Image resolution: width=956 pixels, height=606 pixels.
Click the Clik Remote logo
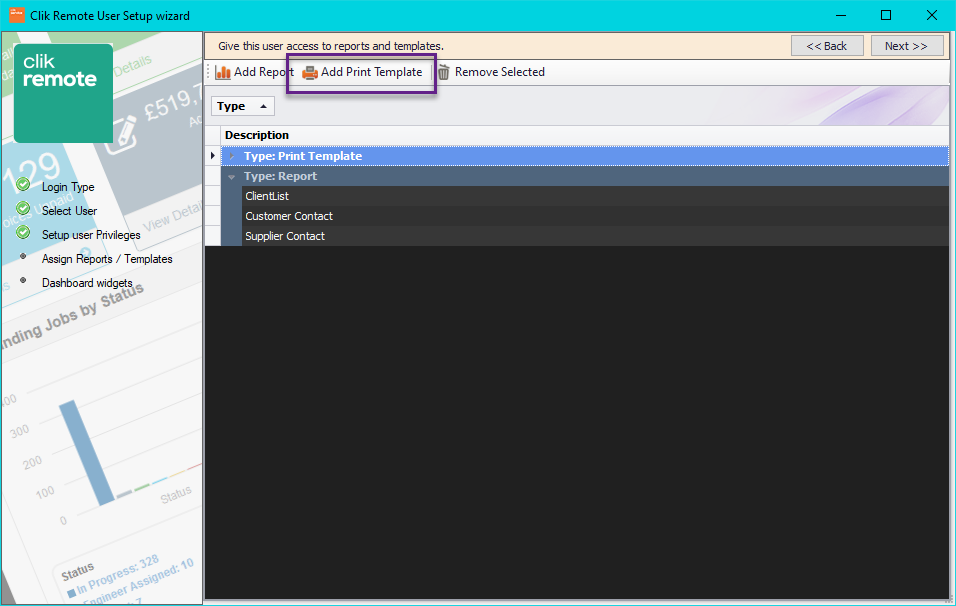click(63, 93)
